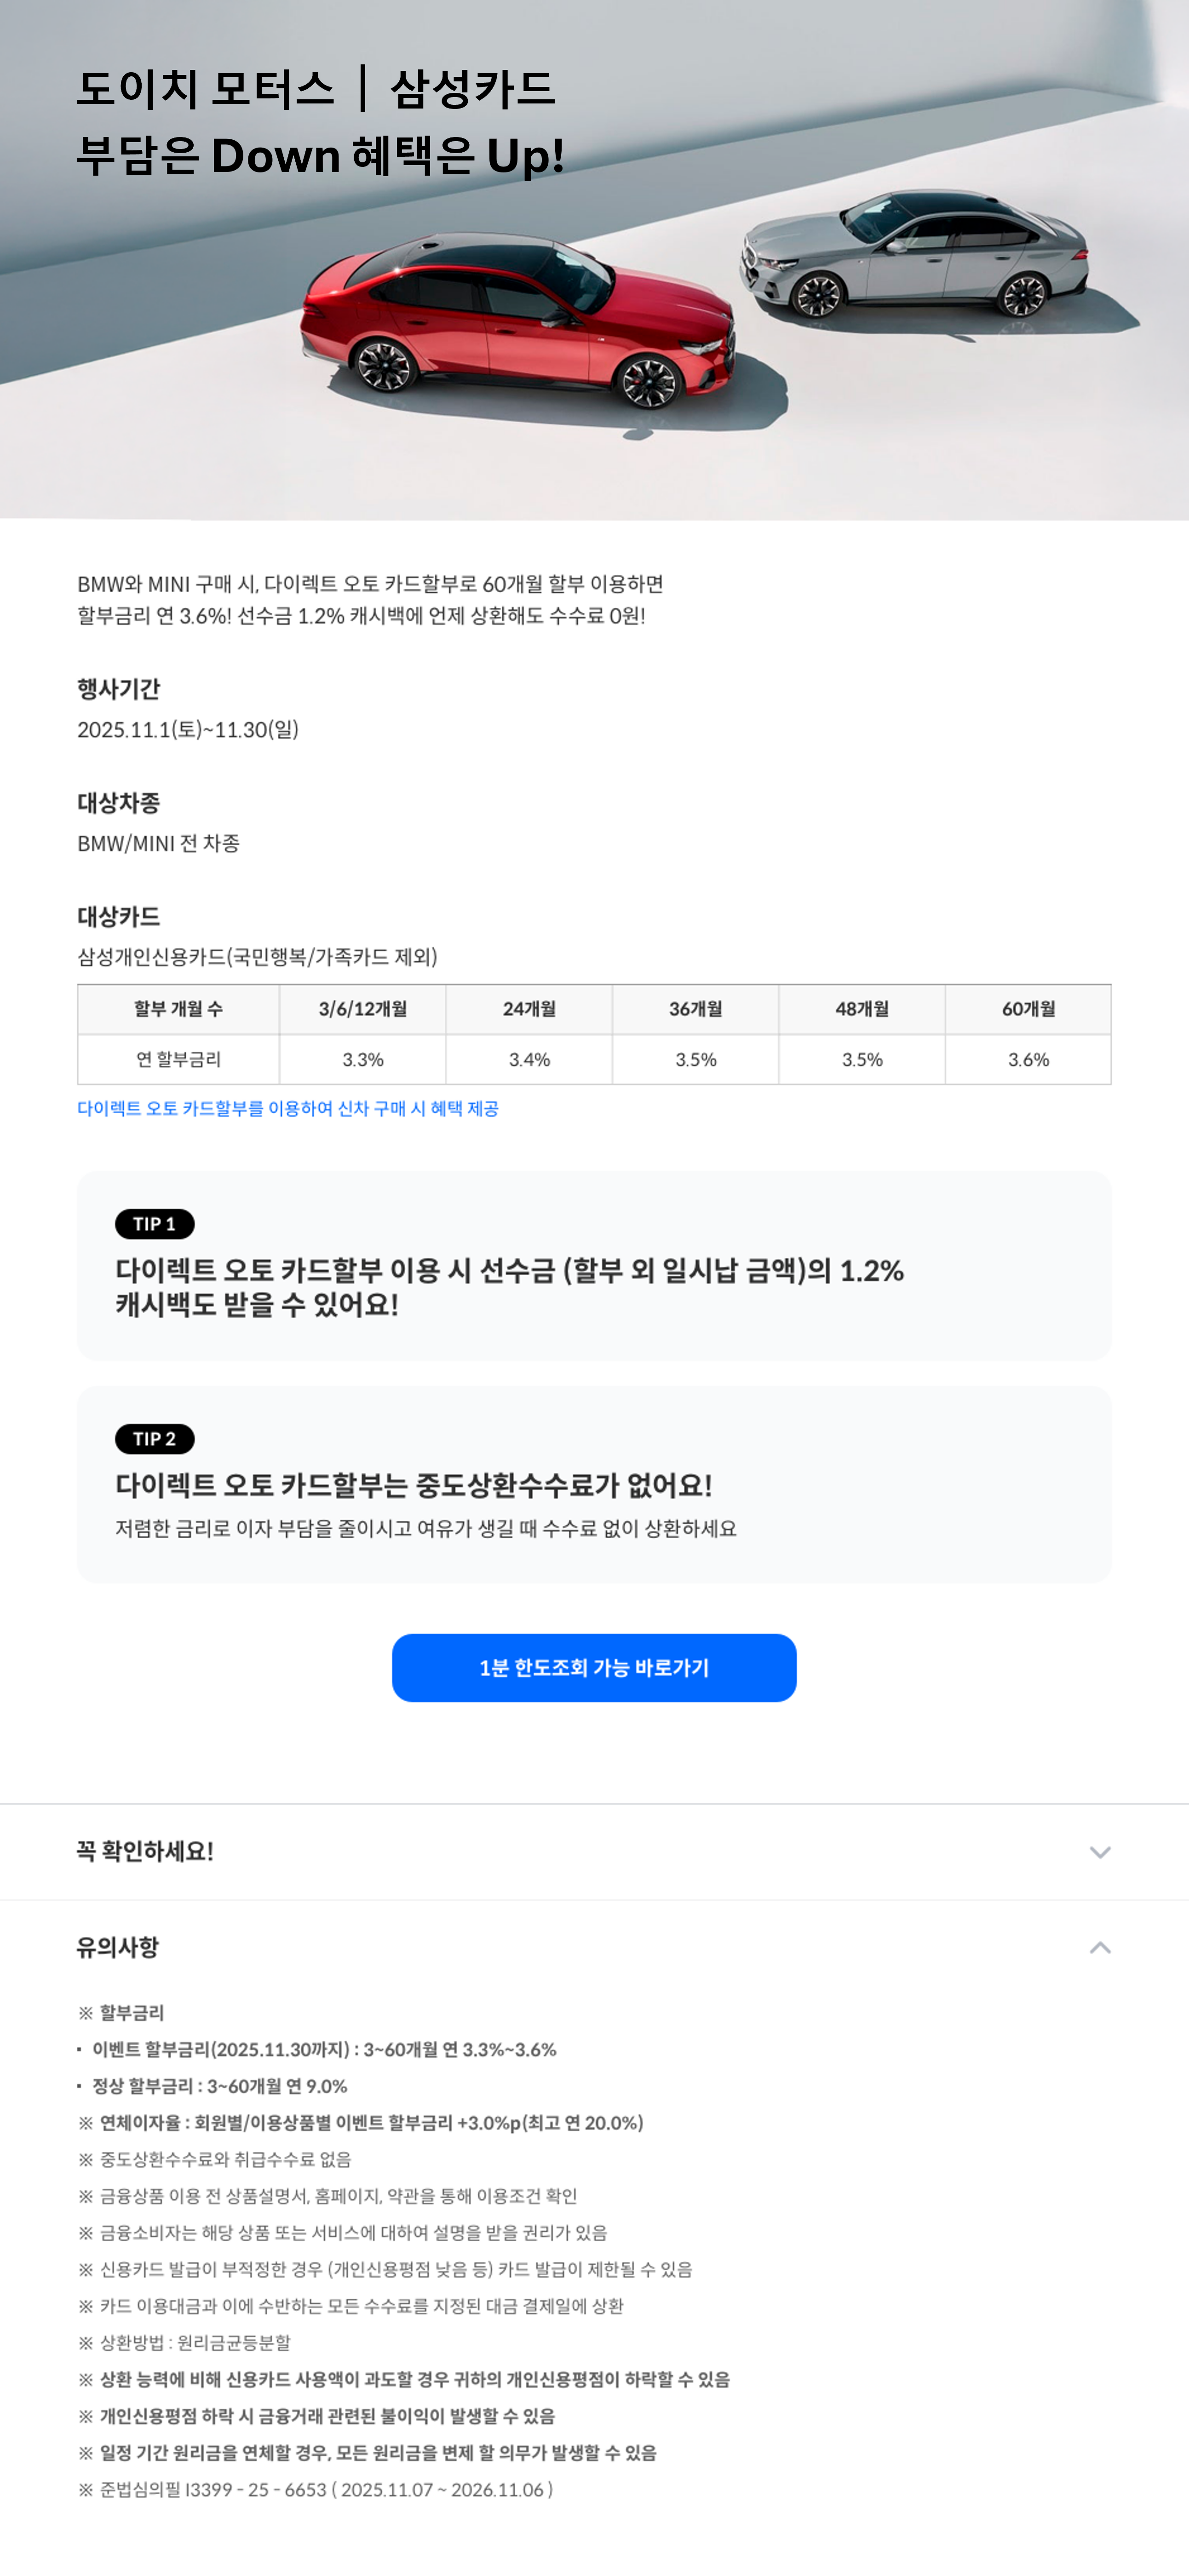1189x2576 pixels.
Task: Click the TIP 1 "선수금" cashback headline
Action: point(509,1271)
